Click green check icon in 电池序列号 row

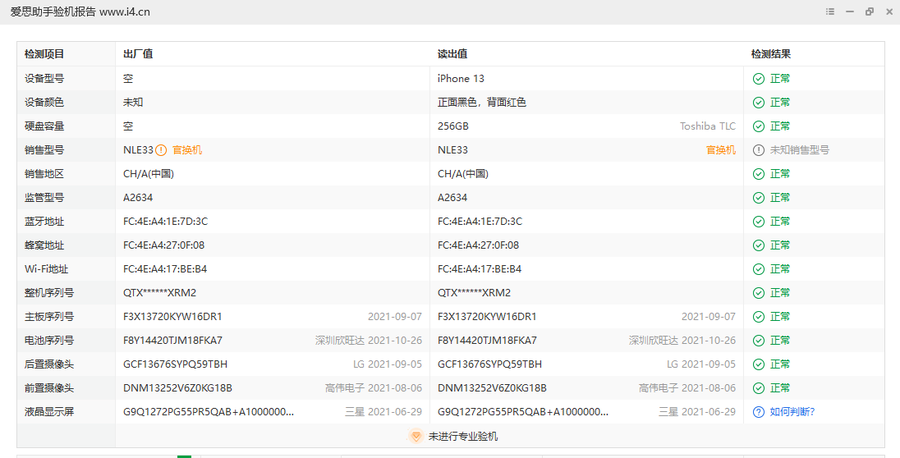(758, 341)
